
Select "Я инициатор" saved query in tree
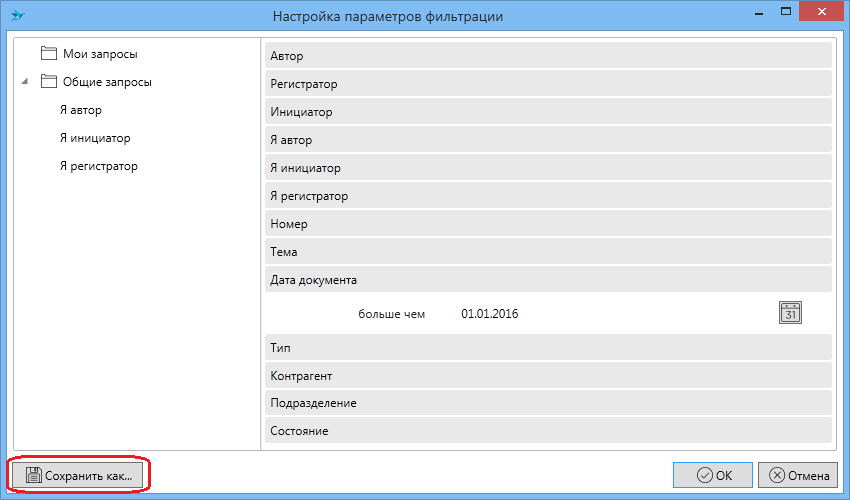[x=95, y=138]
